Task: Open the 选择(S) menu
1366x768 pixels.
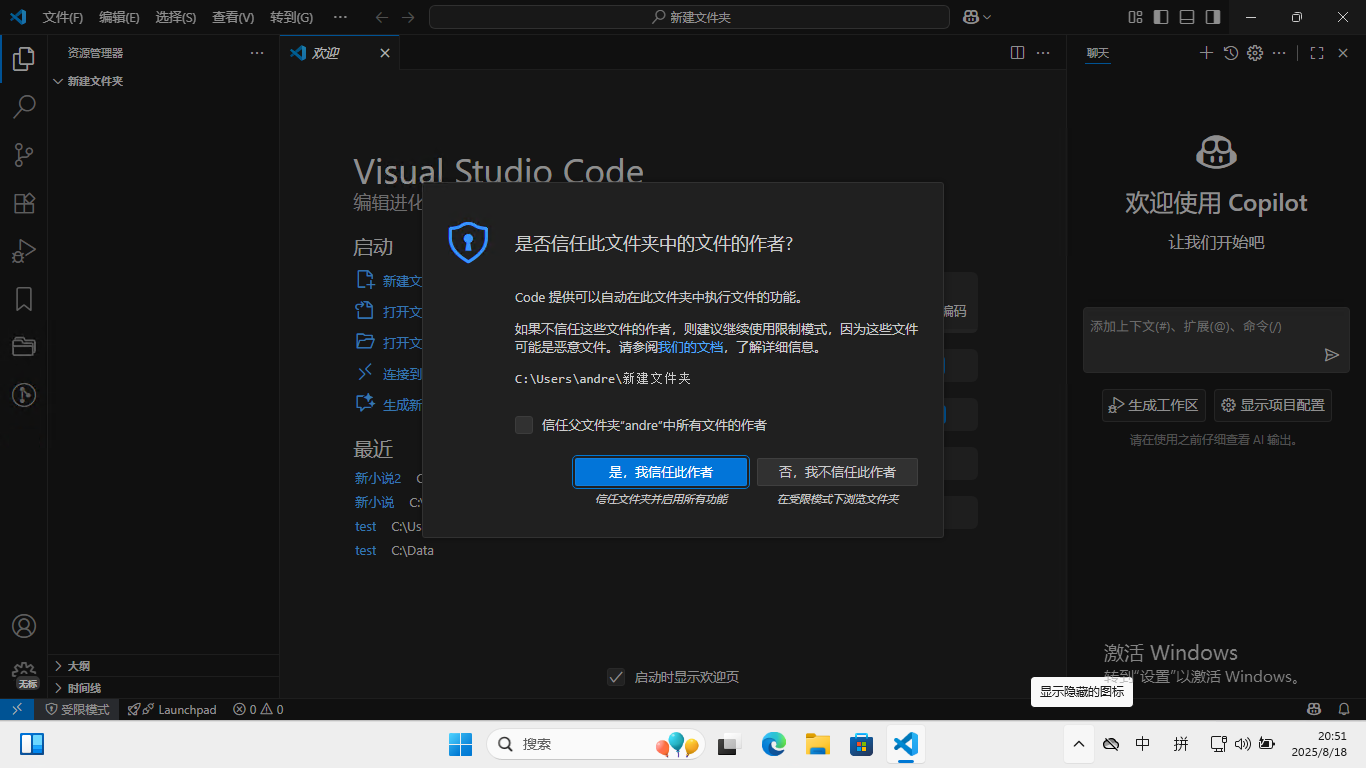Action: point(176,17)
